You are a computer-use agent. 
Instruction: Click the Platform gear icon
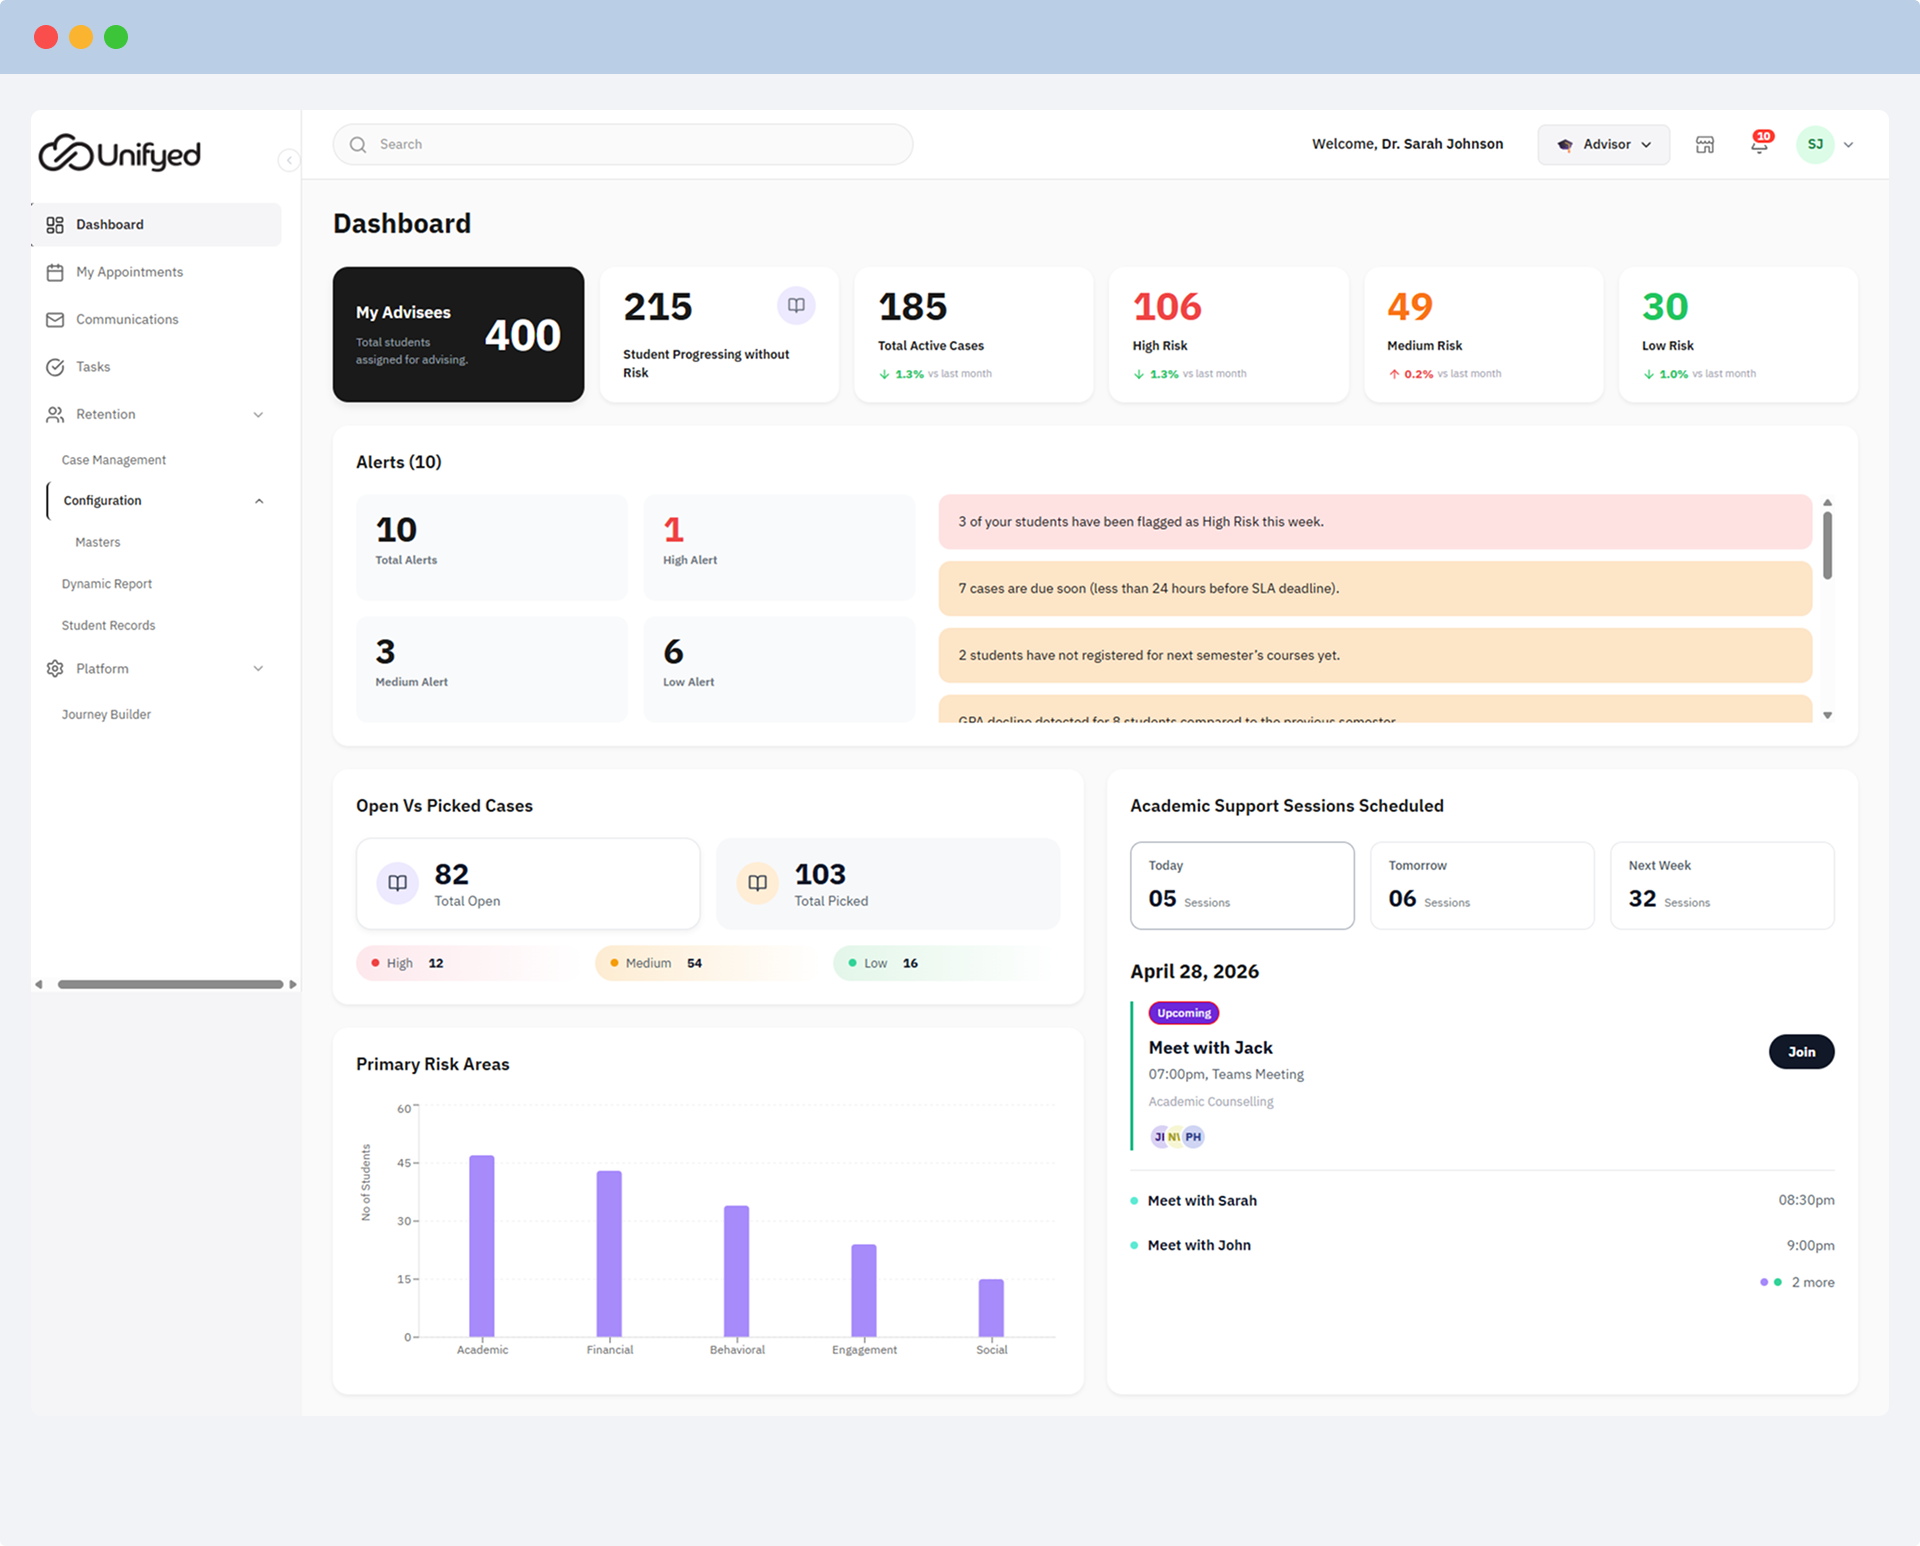[x=55, y=668]
